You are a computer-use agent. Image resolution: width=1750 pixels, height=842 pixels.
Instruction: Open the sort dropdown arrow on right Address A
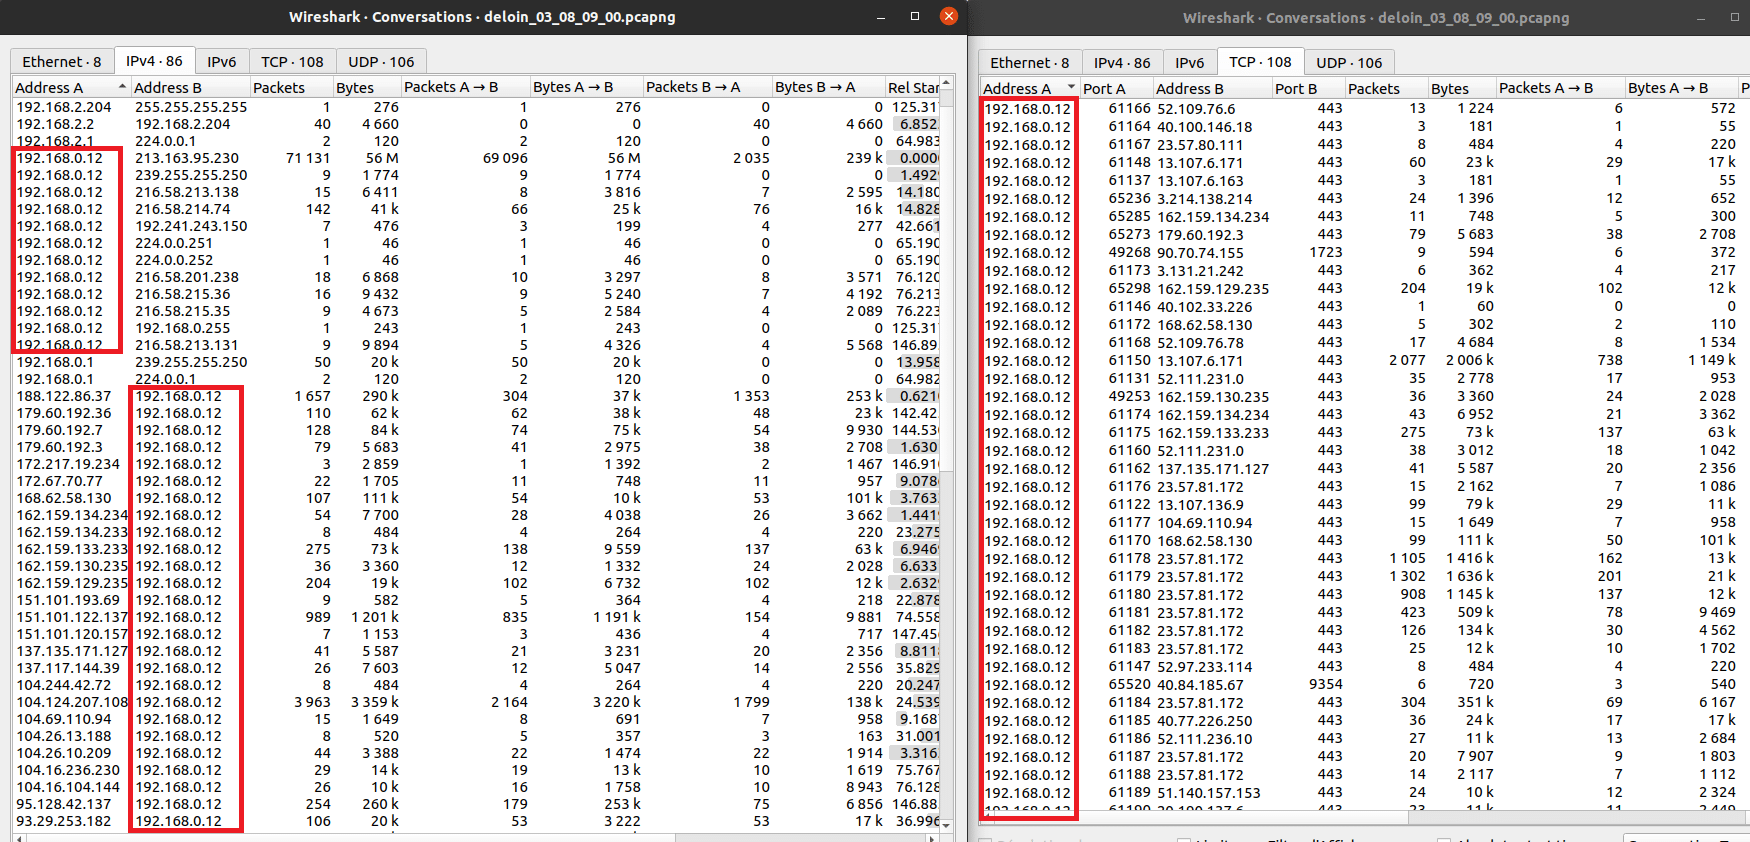tap(1071, 88)
